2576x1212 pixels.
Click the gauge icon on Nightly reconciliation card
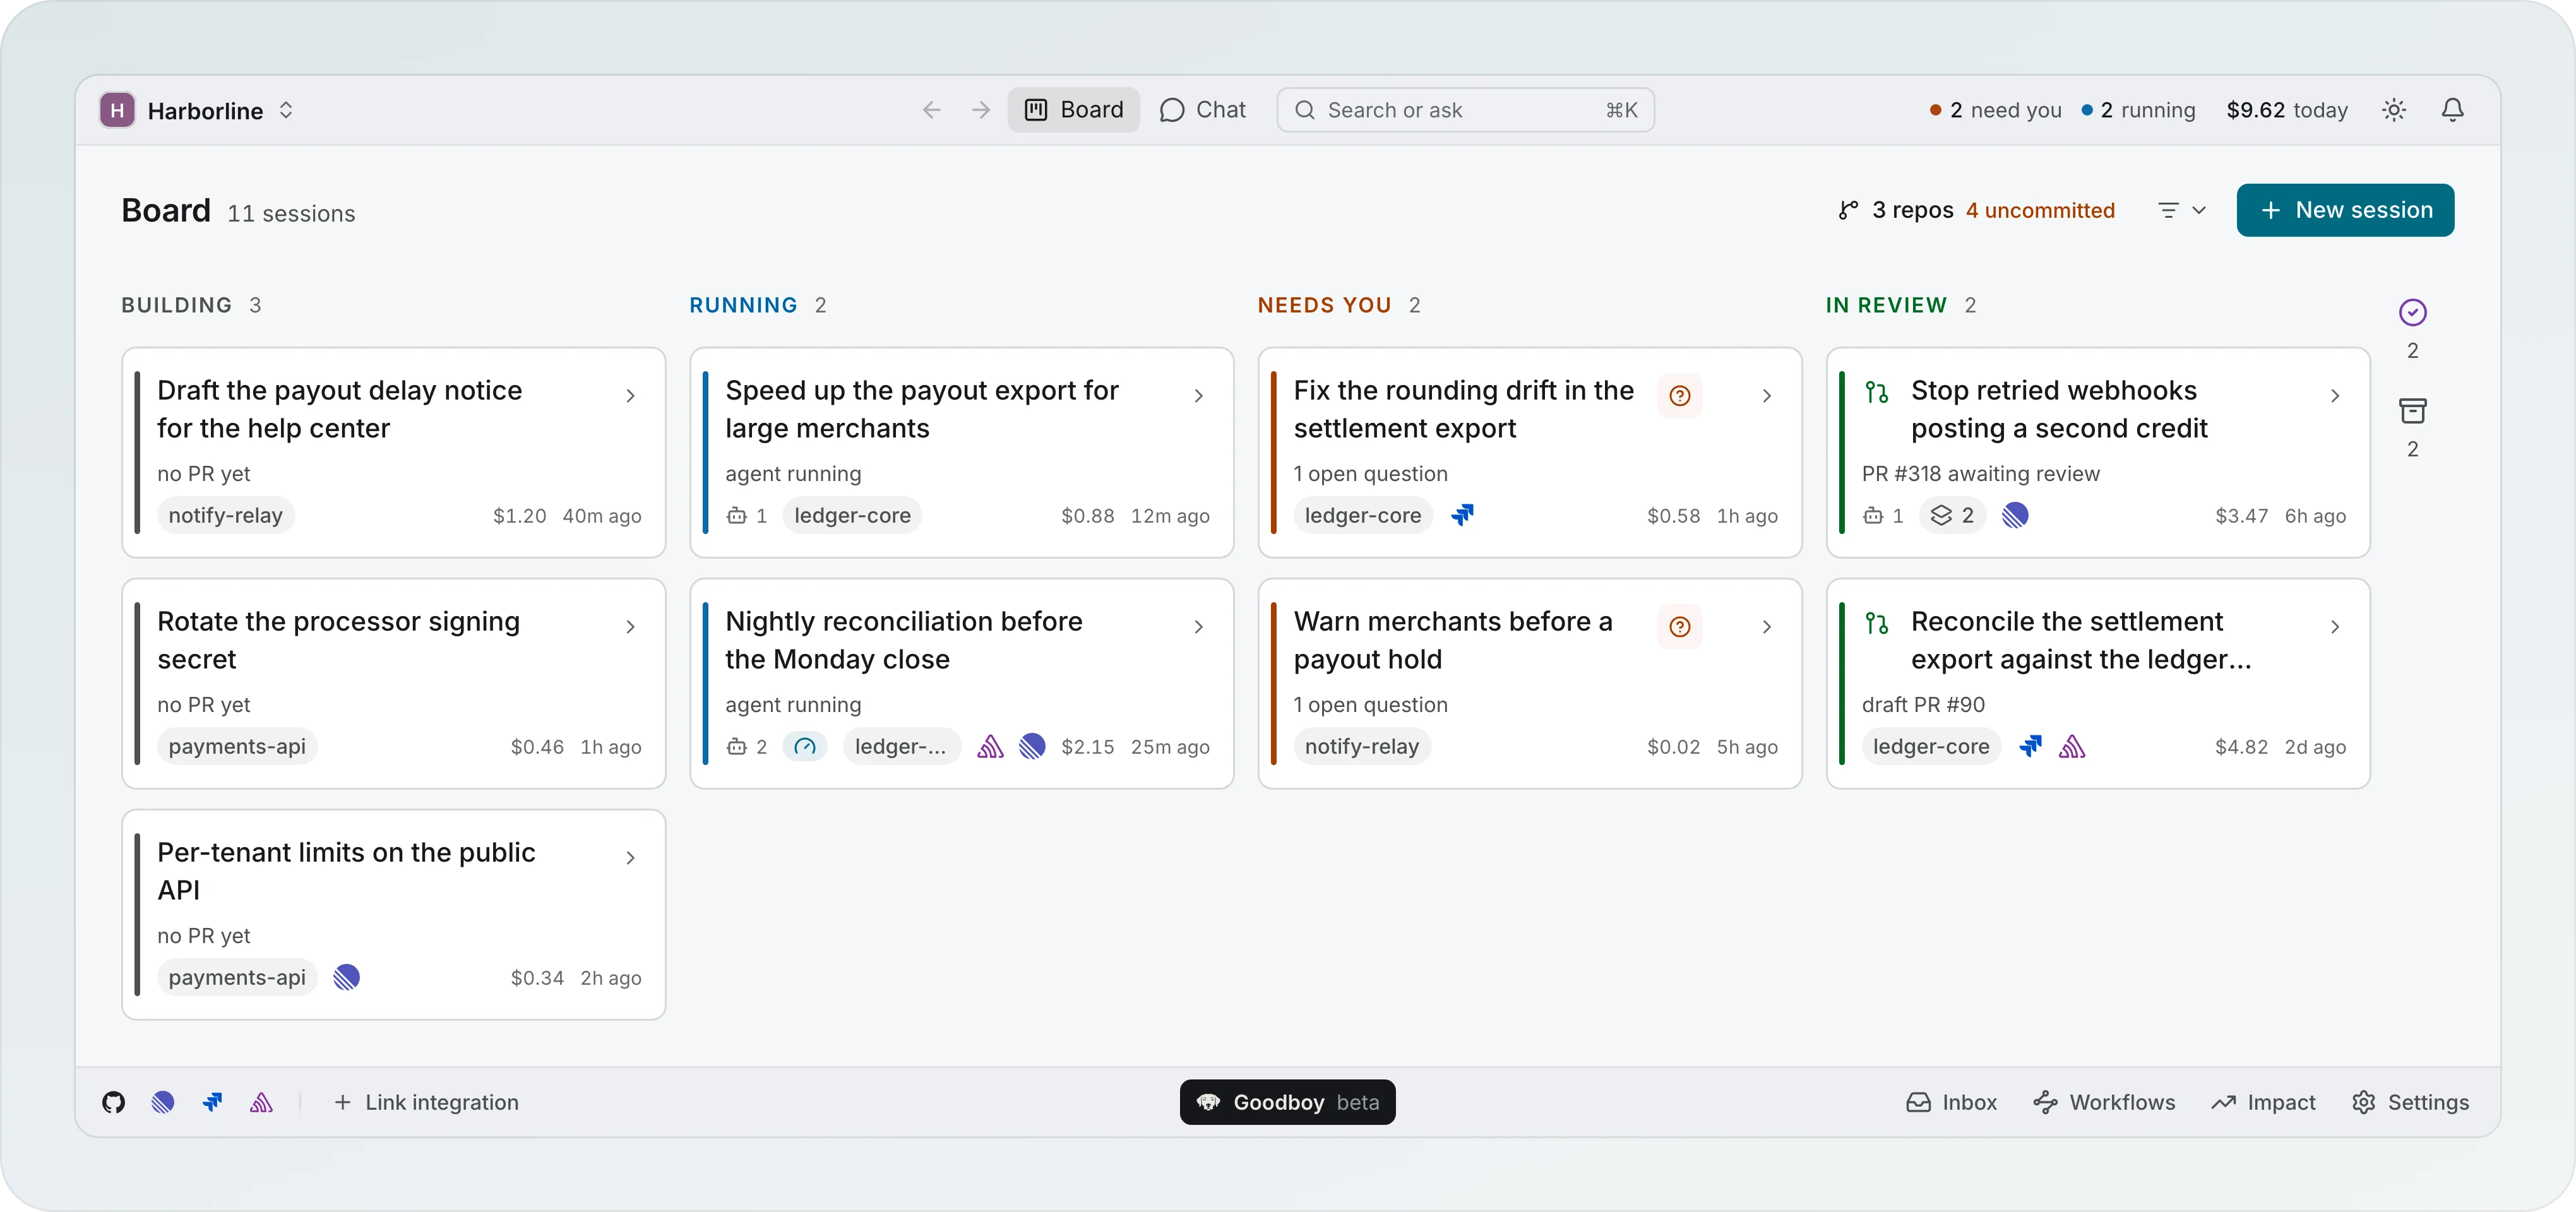(805, 746)
